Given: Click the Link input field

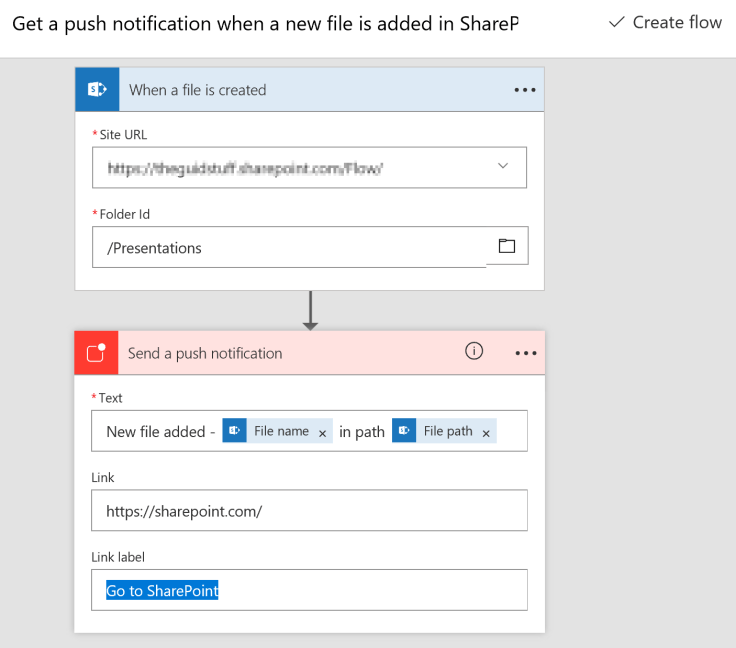Looking at the screenshot, I should [309, 510].
